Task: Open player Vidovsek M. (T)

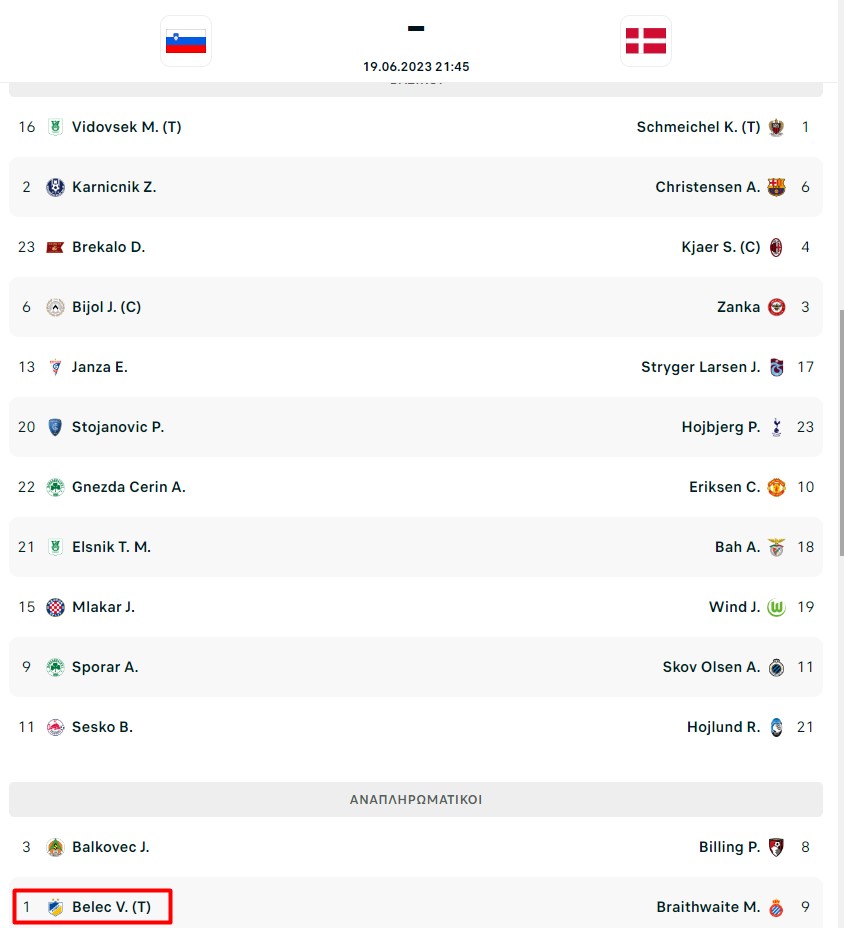Action: (x=127, y=127)
